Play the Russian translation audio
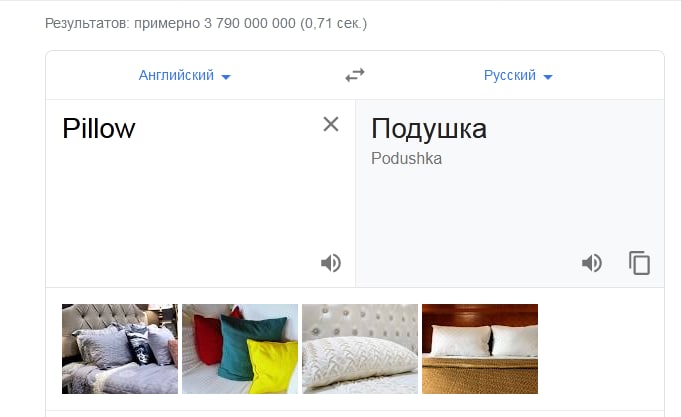 click(592, 263)
